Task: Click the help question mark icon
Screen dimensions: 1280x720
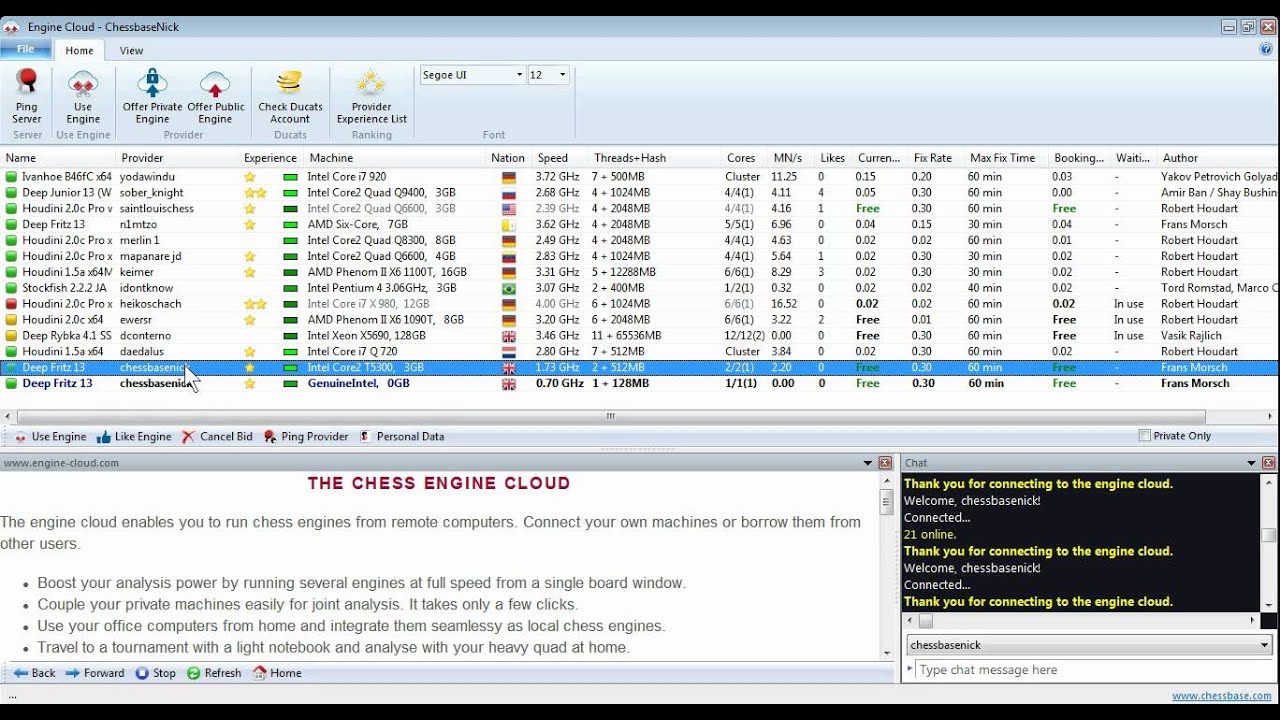Action: coord(1266,49)
